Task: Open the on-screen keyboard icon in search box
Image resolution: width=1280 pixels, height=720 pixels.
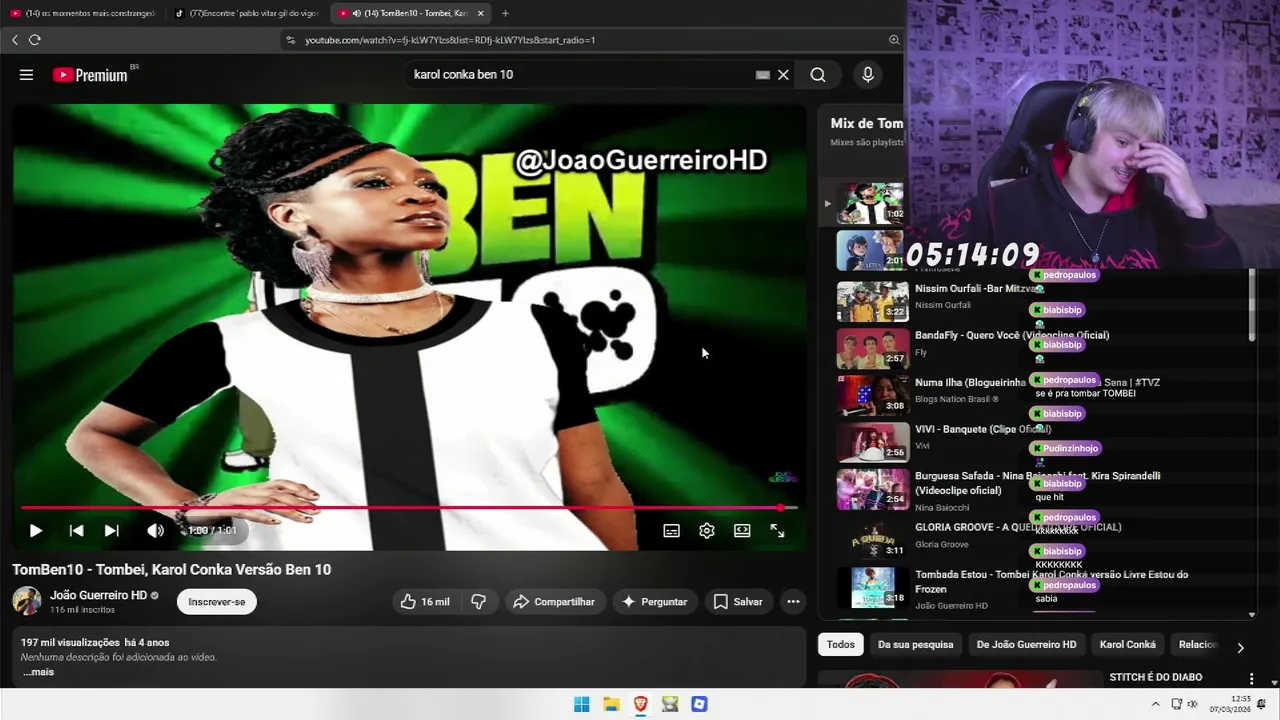Action: coord(763,75)
